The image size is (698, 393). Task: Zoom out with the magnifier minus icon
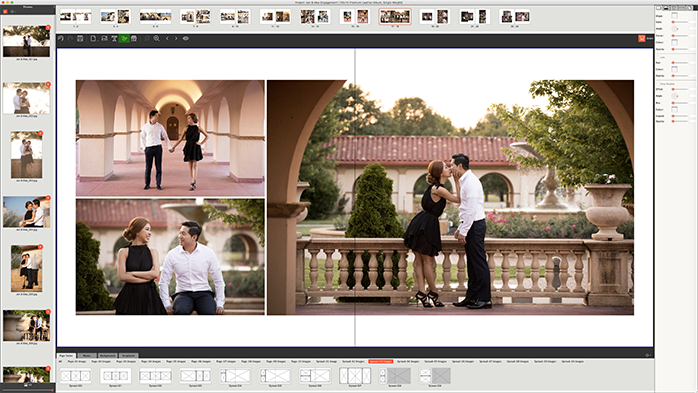coord(146,39)
